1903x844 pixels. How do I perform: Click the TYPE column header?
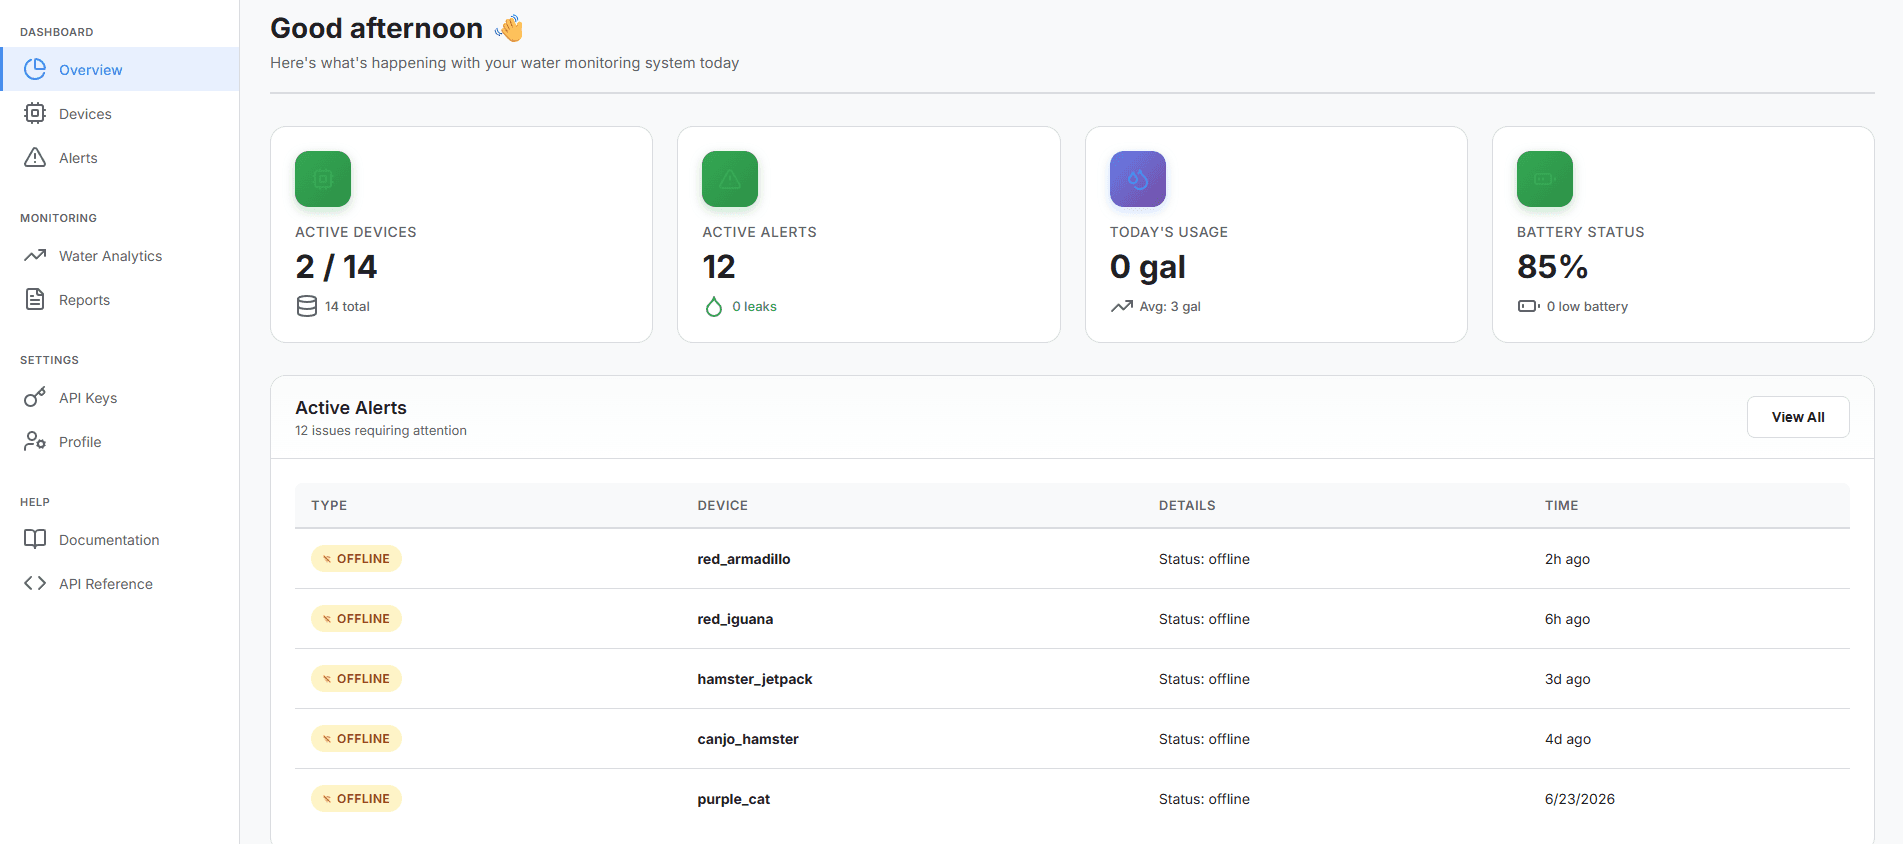[x=329, y=505]
